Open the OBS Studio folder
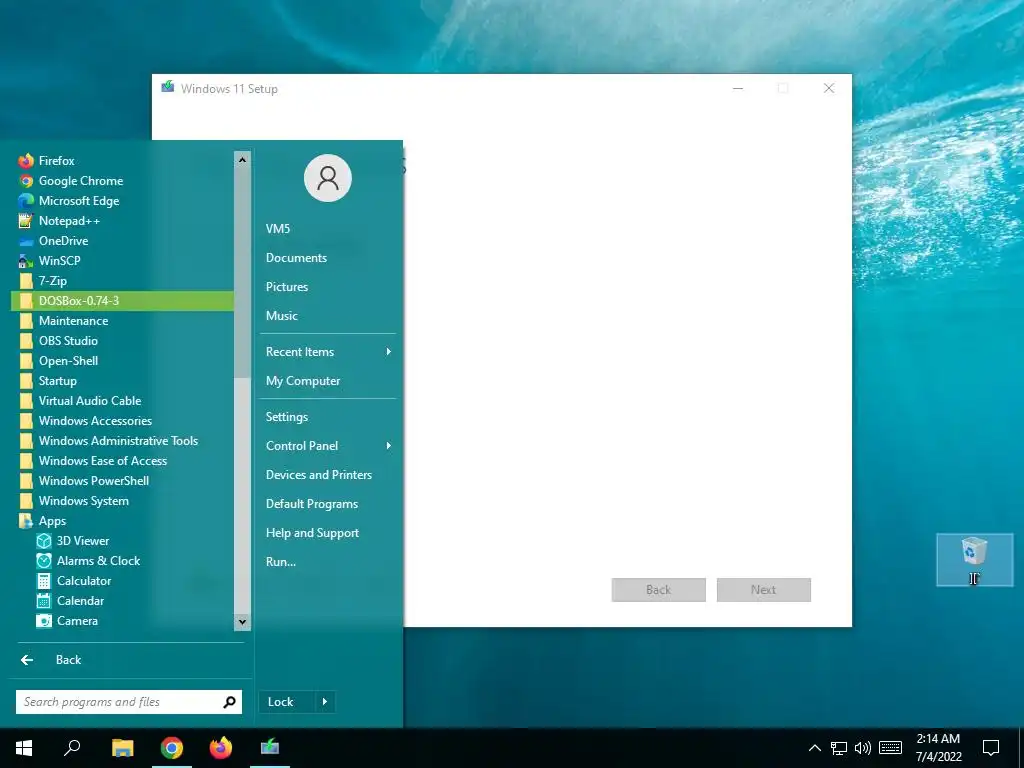 [x=122, y=341]
